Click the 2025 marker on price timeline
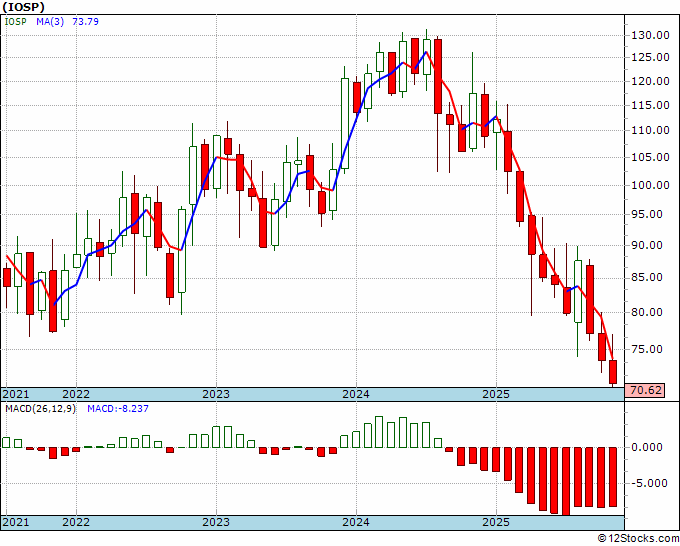The height and width of the screenshot is (546, 680). (x=496, y=394)
